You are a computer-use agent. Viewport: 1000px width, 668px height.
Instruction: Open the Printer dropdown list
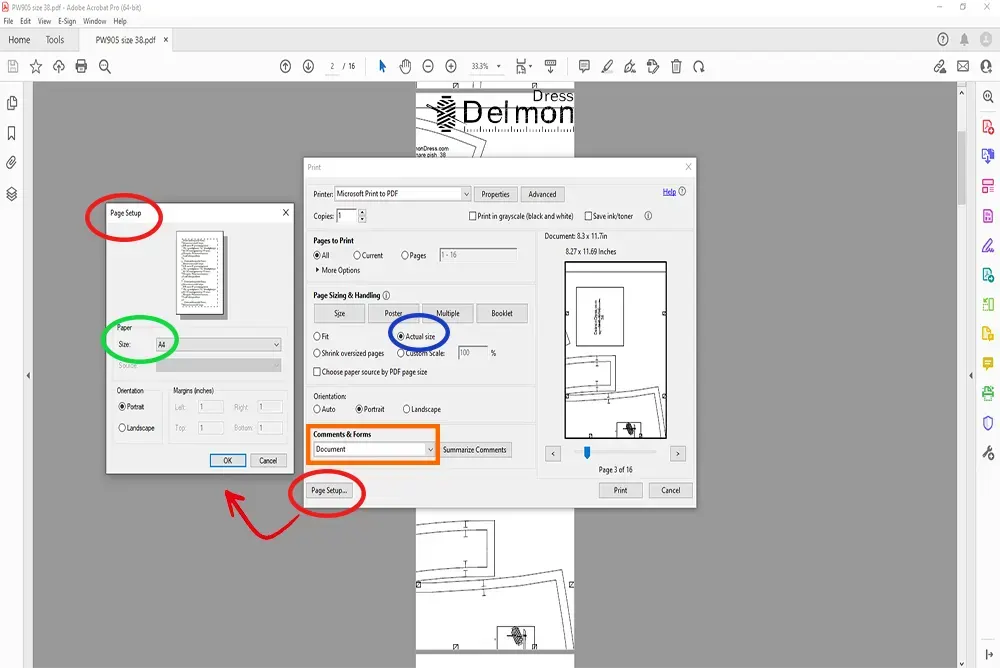(x=466, y=194)
